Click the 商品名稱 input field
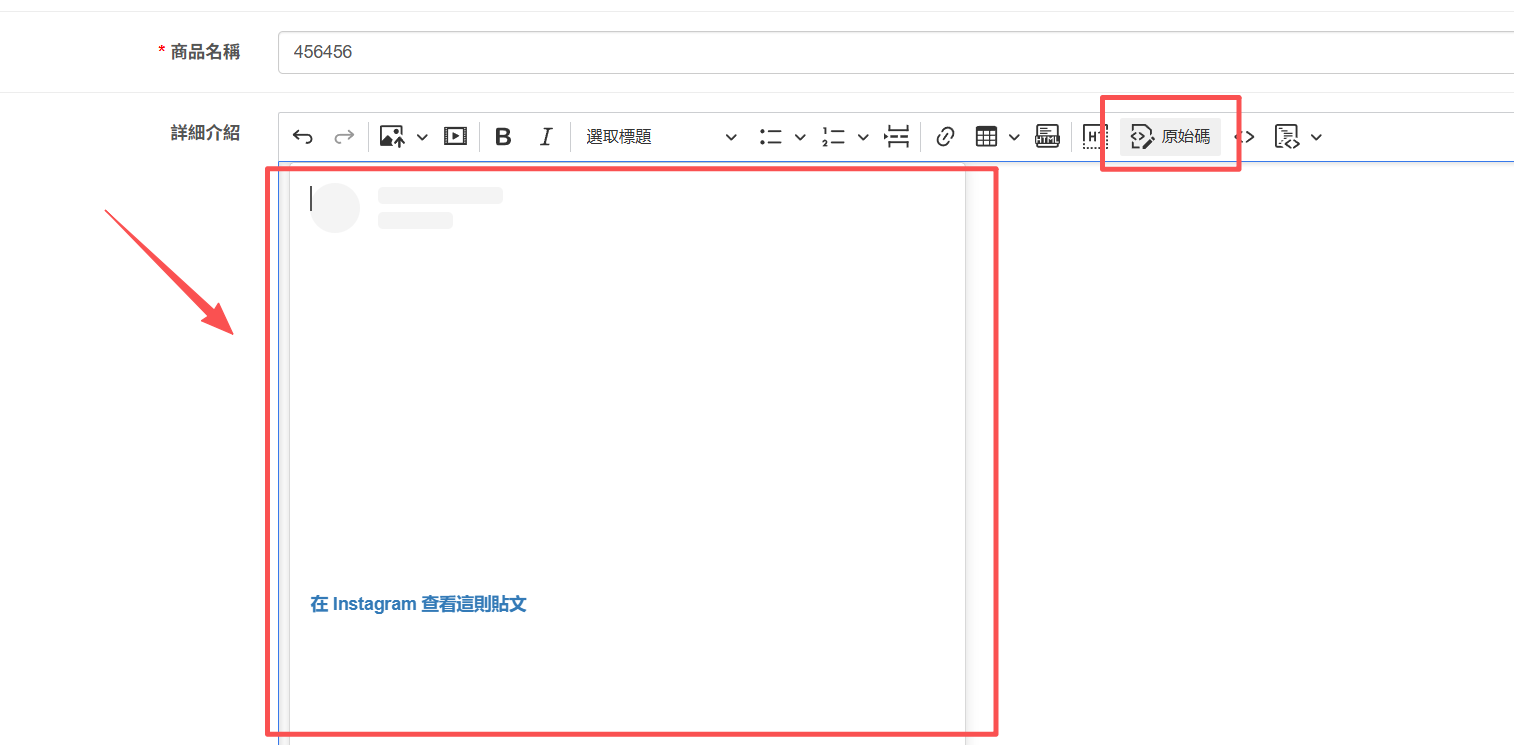Screen dimensions: 1514x745 click(x=896, y=52)
